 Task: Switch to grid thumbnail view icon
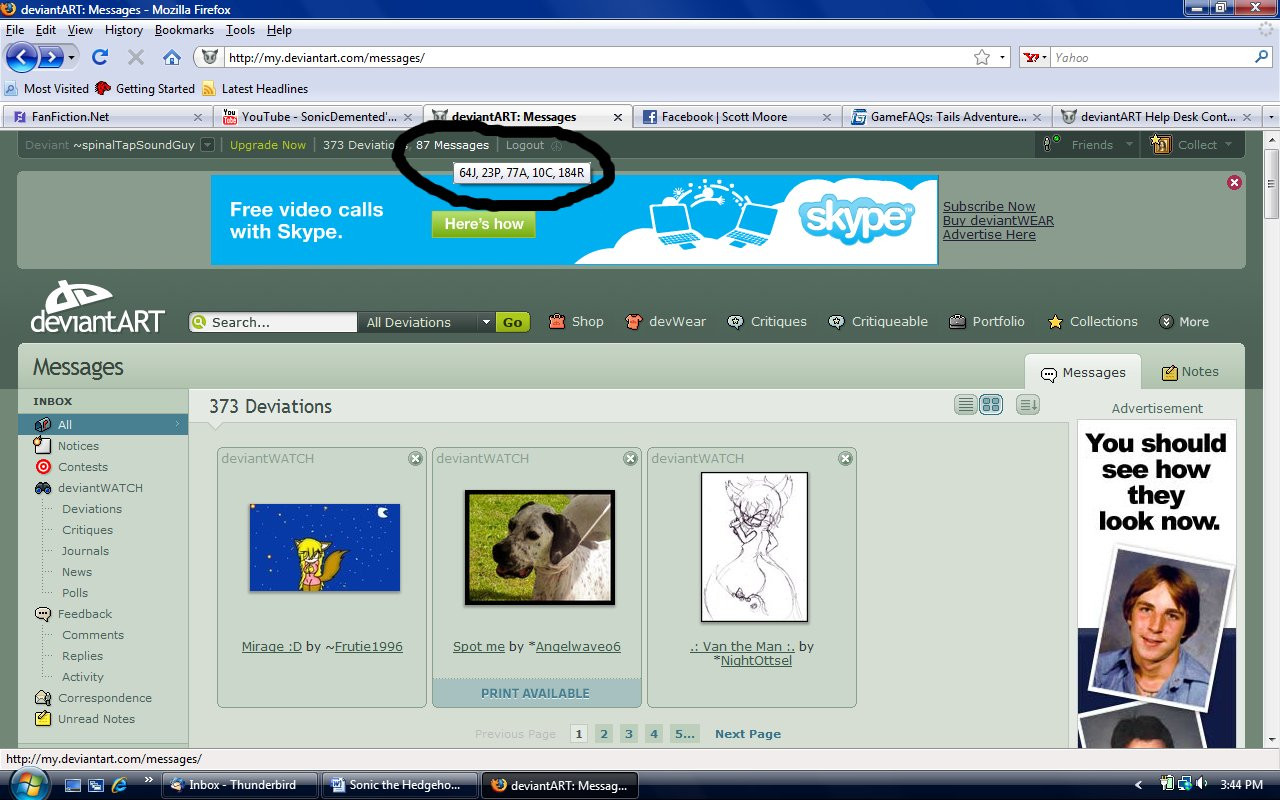(x=990, y=405)
